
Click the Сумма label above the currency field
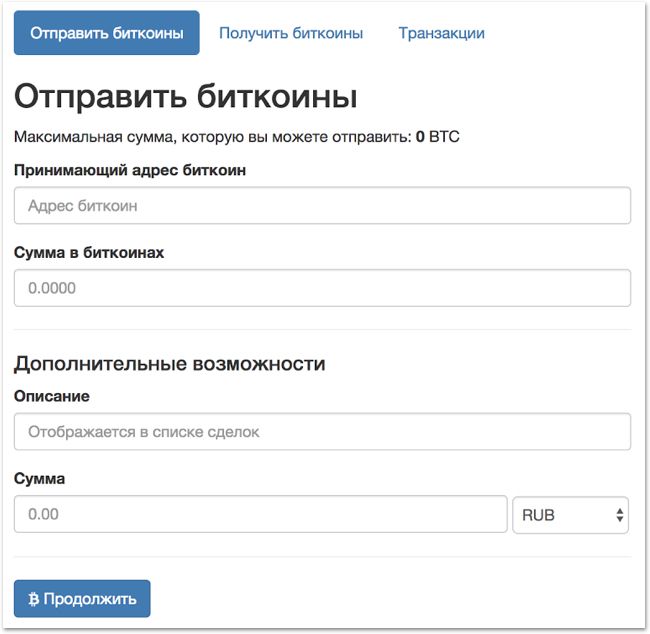(40, 479)
